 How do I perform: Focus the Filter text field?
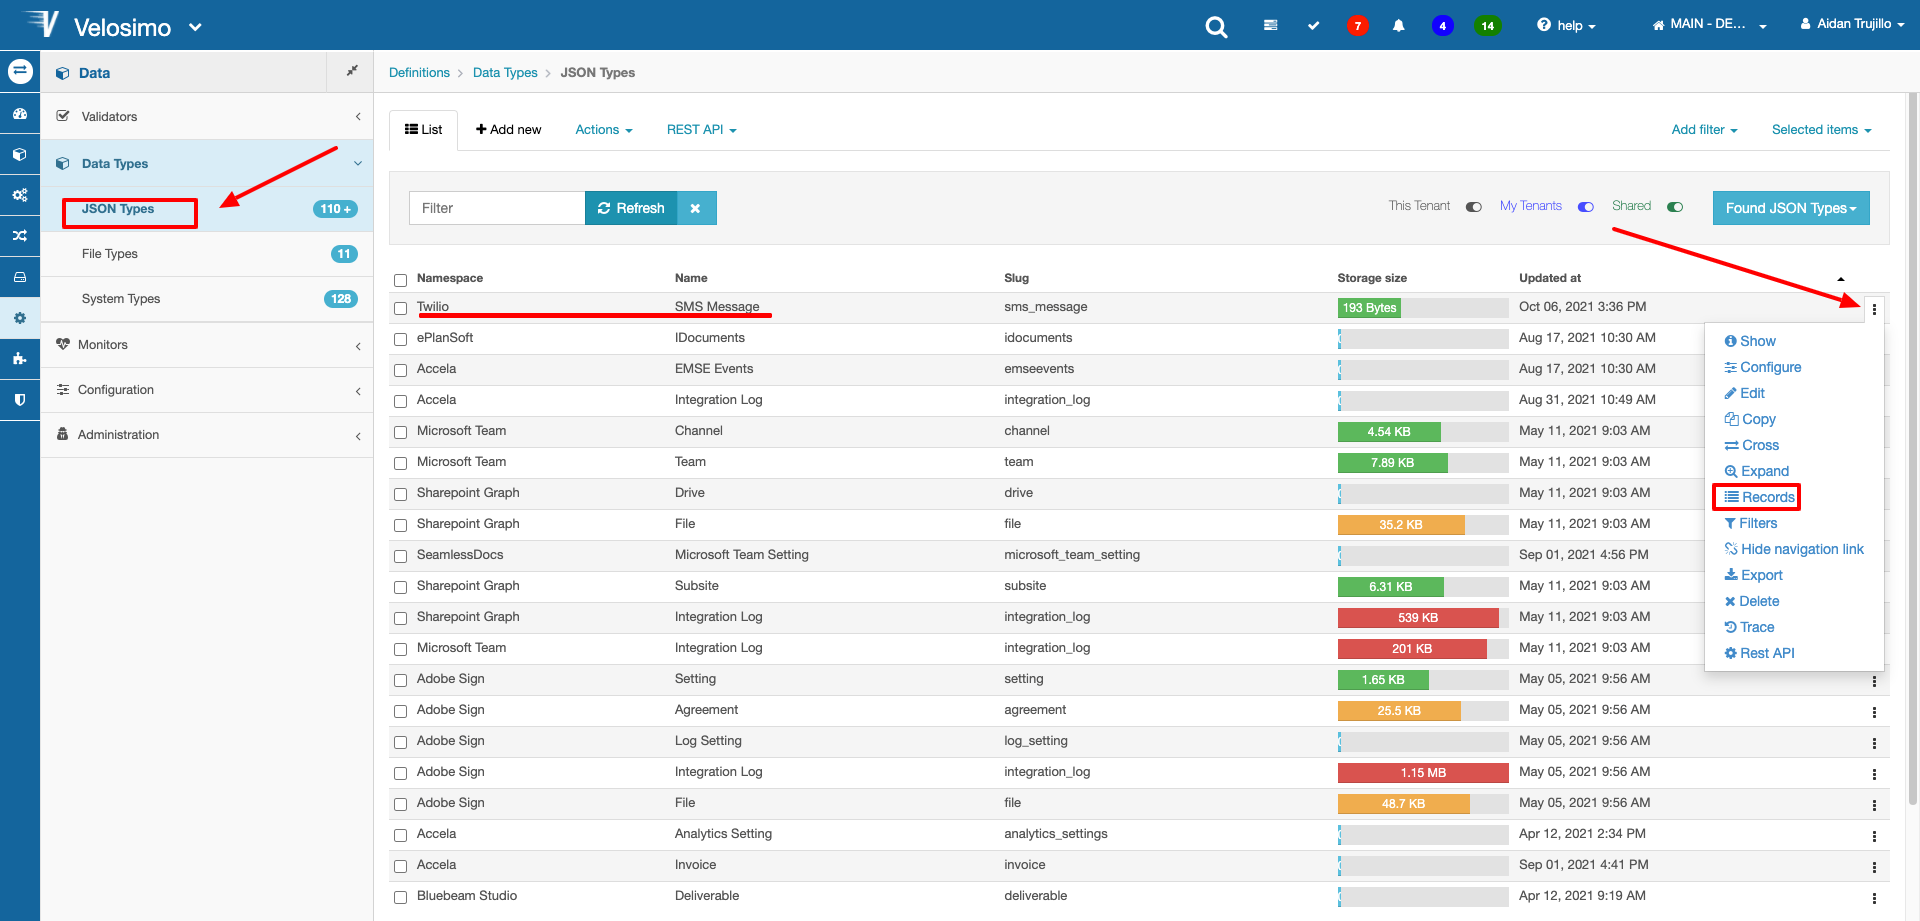pyautogui.click(x=497, y=208)
